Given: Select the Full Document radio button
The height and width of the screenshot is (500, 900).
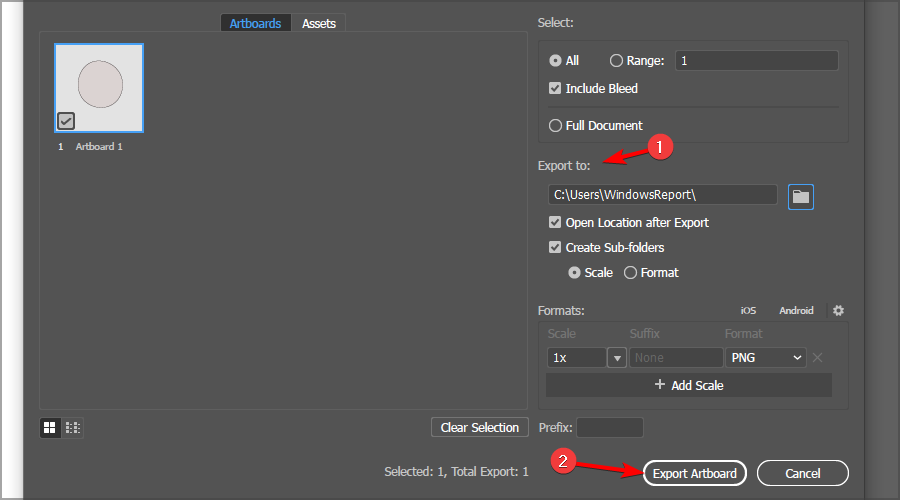Looking at the screenshot, I should (555, 126).
